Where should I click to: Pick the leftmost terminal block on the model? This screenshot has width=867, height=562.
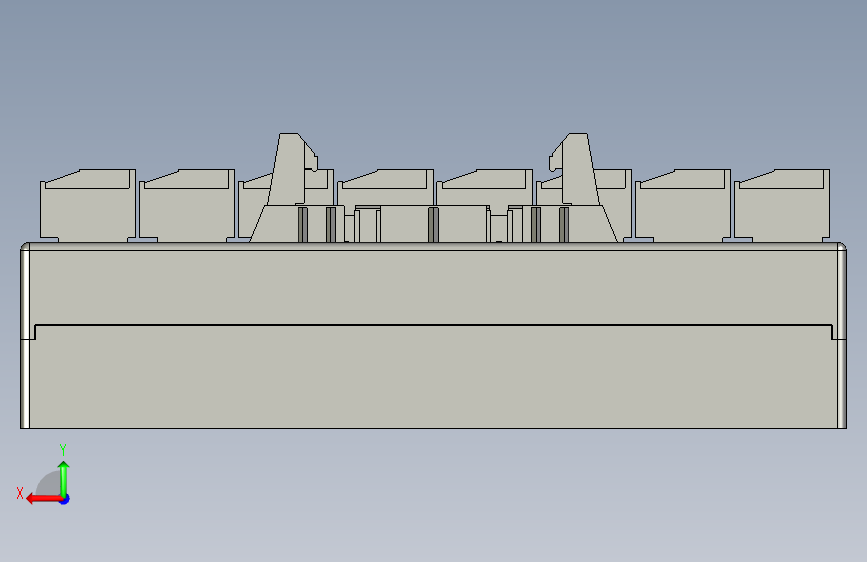point(88,205)
